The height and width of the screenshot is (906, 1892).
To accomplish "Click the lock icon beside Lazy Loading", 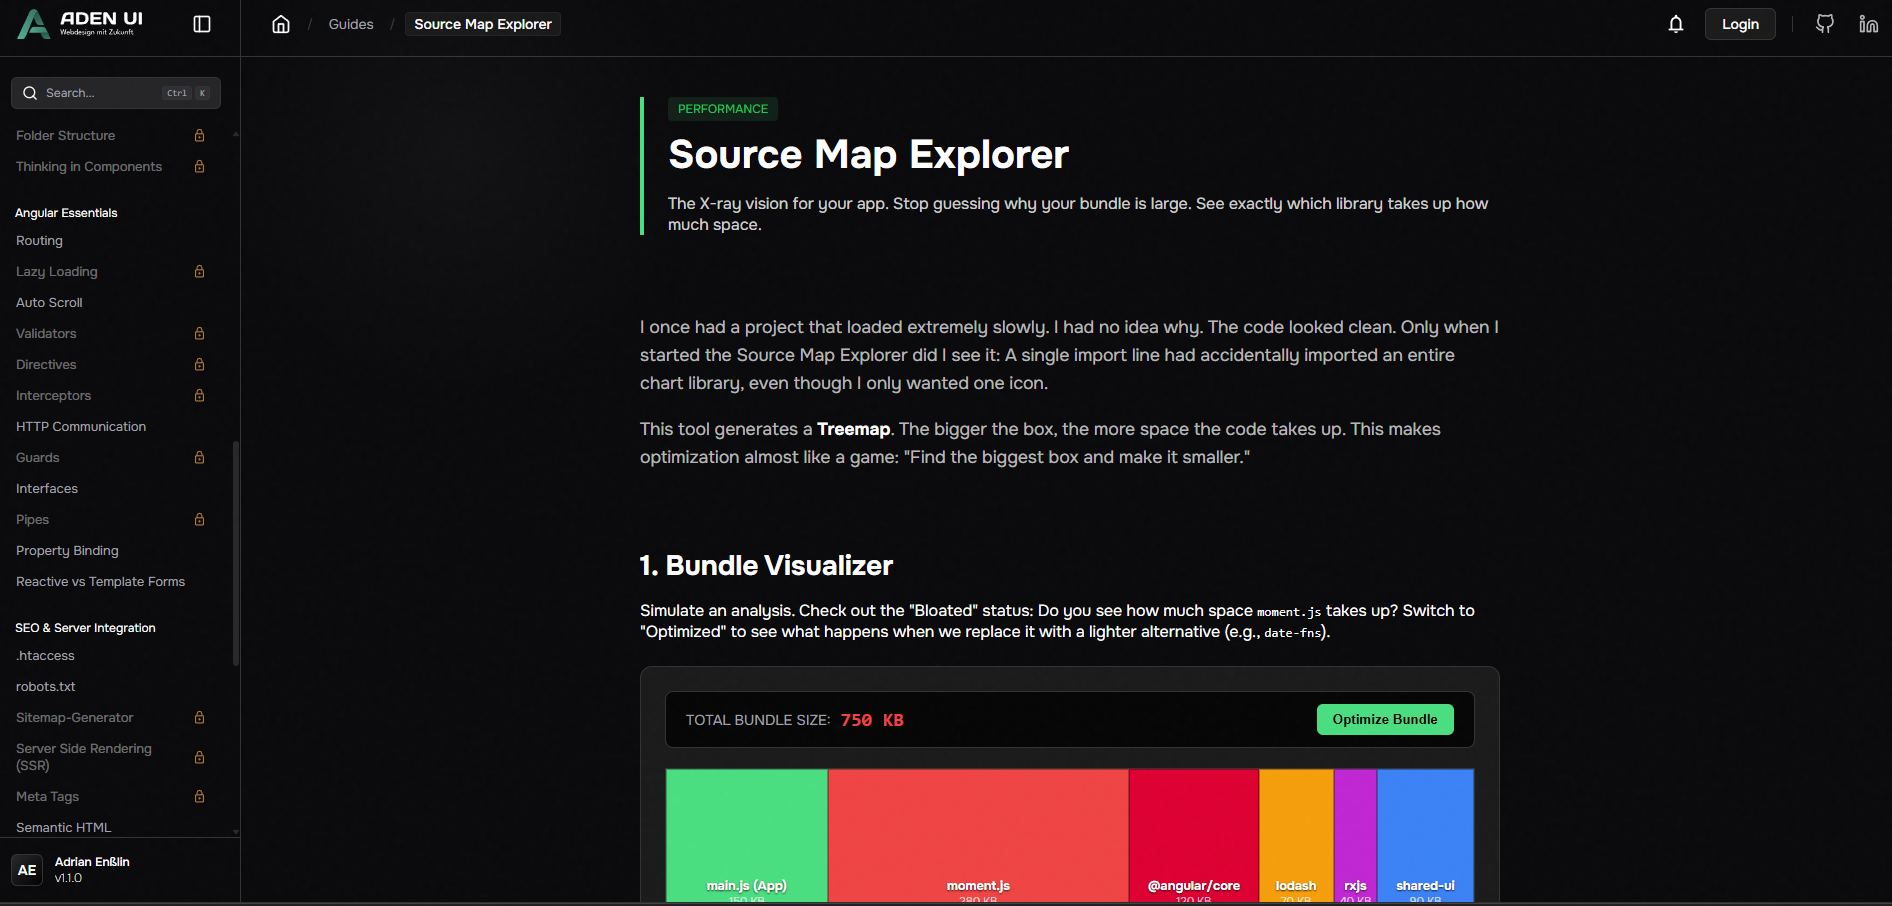I will coord(199,271).
